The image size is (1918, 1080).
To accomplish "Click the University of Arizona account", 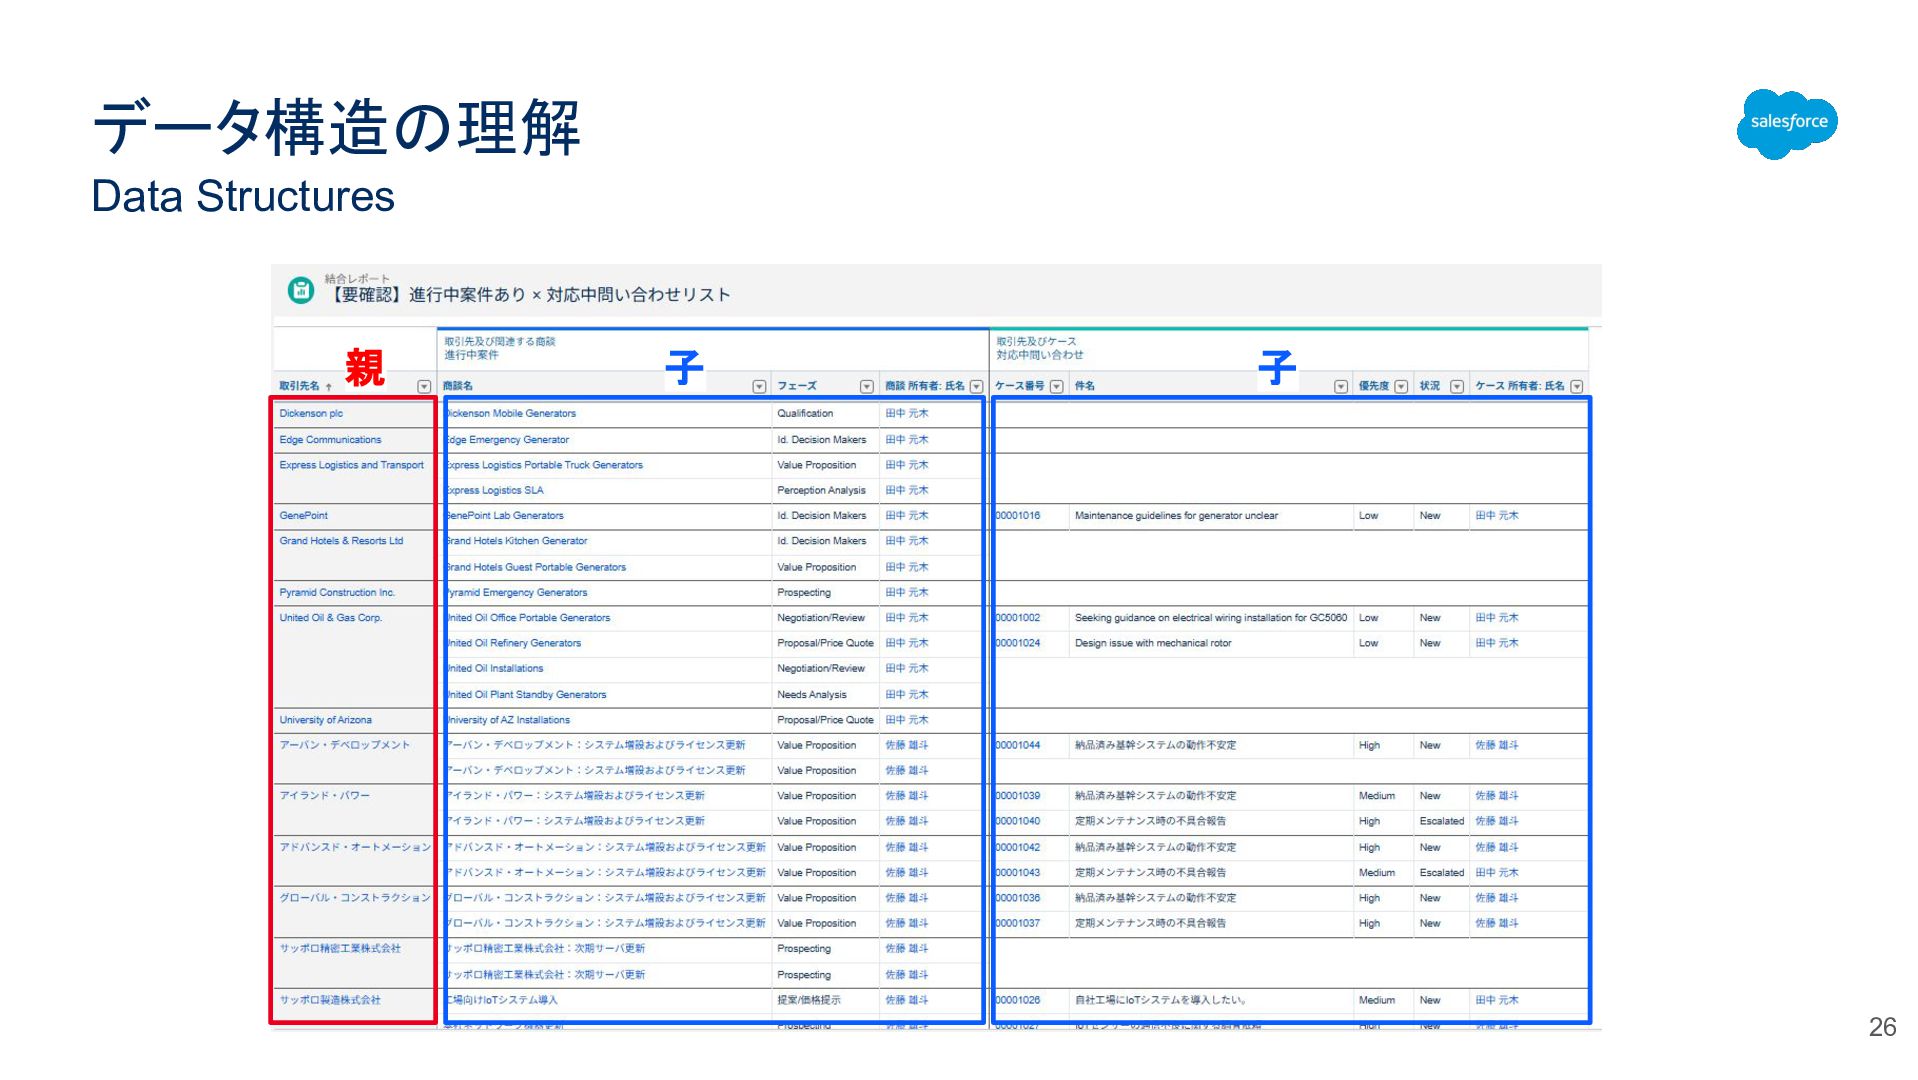I will click(325, 720).
